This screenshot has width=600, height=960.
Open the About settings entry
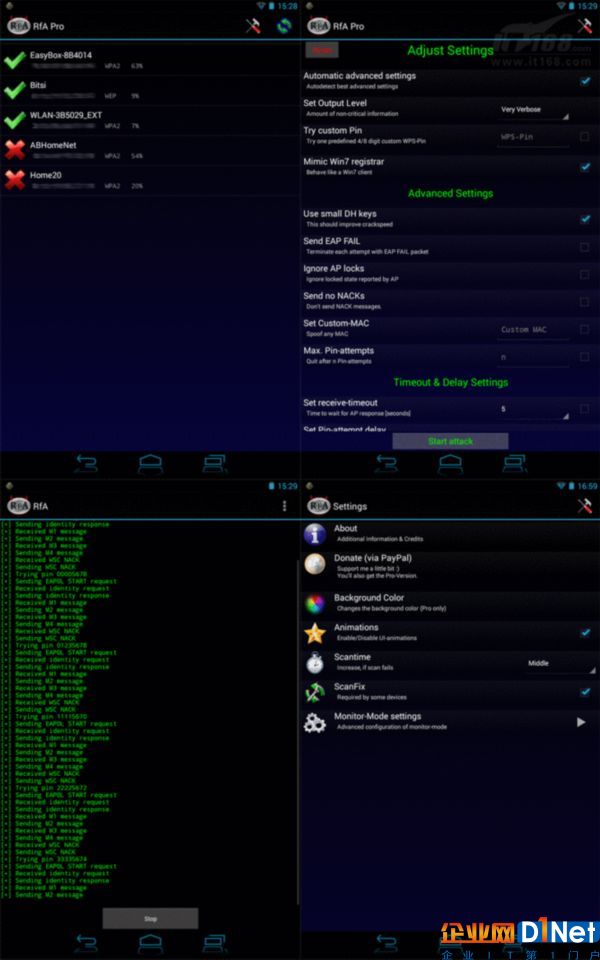pyautogui.click(x=450, y=534)
